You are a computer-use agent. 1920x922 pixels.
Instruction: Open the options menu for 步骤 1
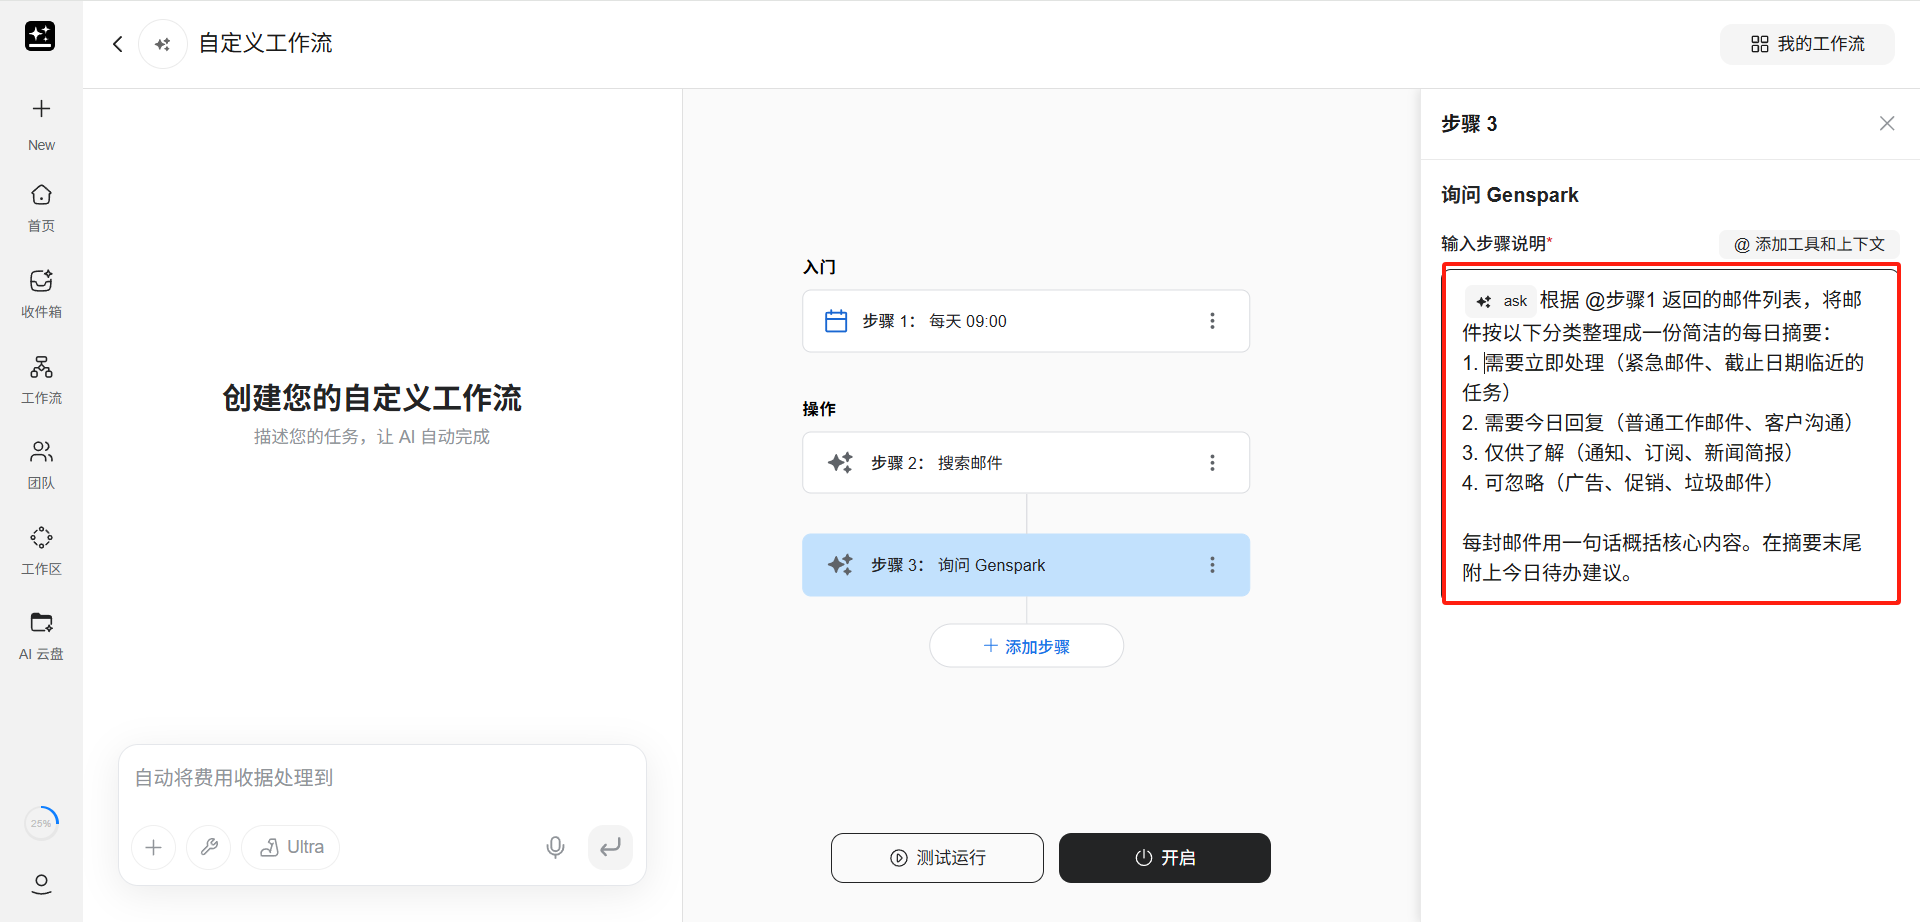tap(1212, 321)
